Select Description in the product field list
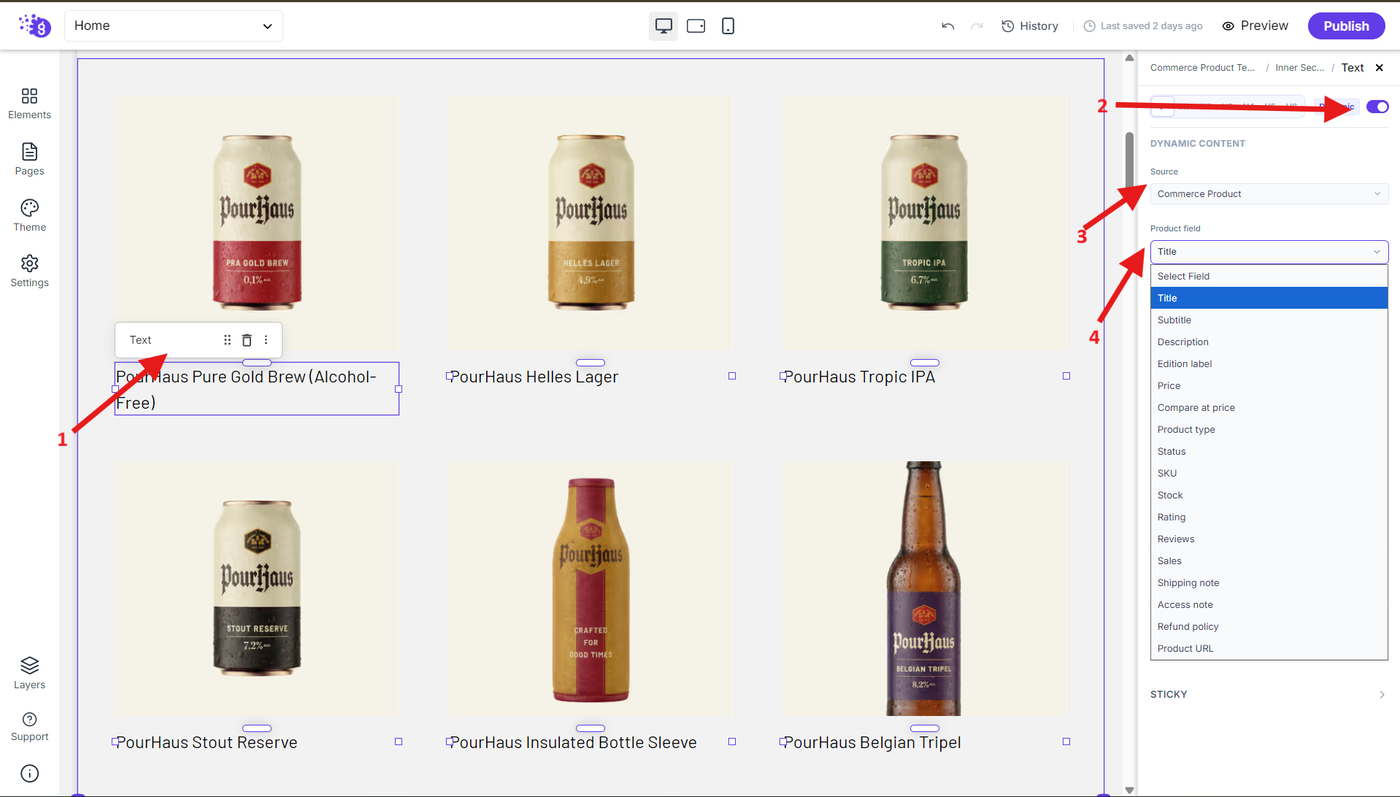1400x797 pixels. click(x=1269, y=342)
